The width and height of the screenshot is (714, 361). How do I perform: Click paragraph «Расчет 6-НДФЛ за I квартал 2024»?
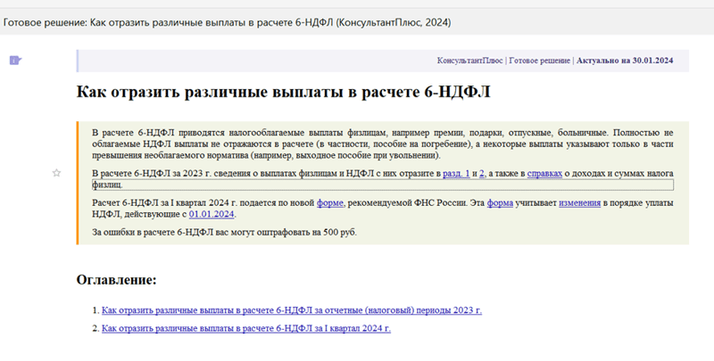coord(382,208)
